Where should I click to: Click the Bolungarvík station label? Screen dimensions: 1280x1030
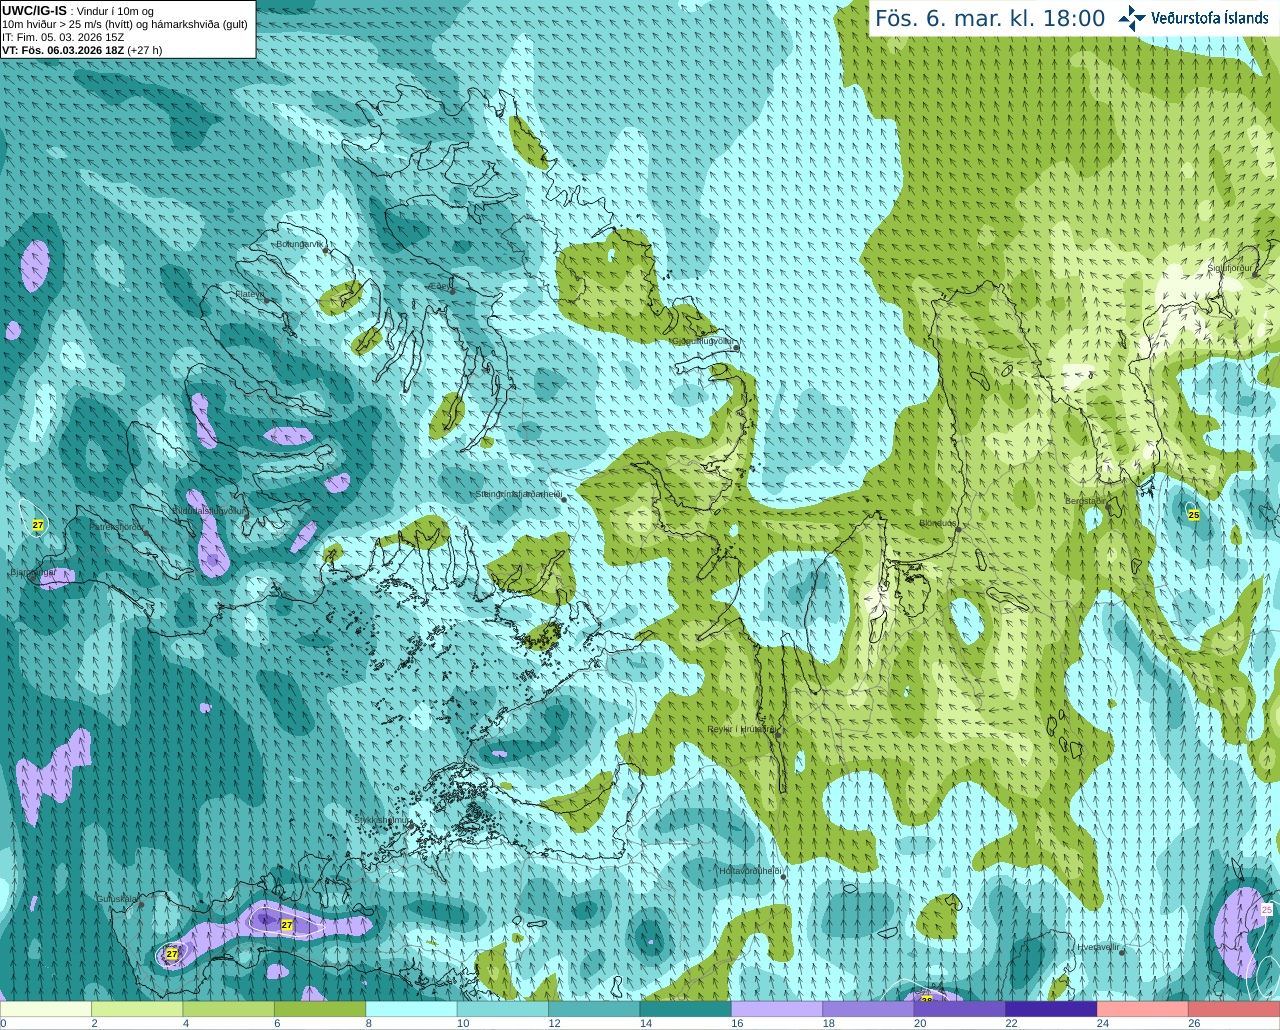click(x=299, y=244)
